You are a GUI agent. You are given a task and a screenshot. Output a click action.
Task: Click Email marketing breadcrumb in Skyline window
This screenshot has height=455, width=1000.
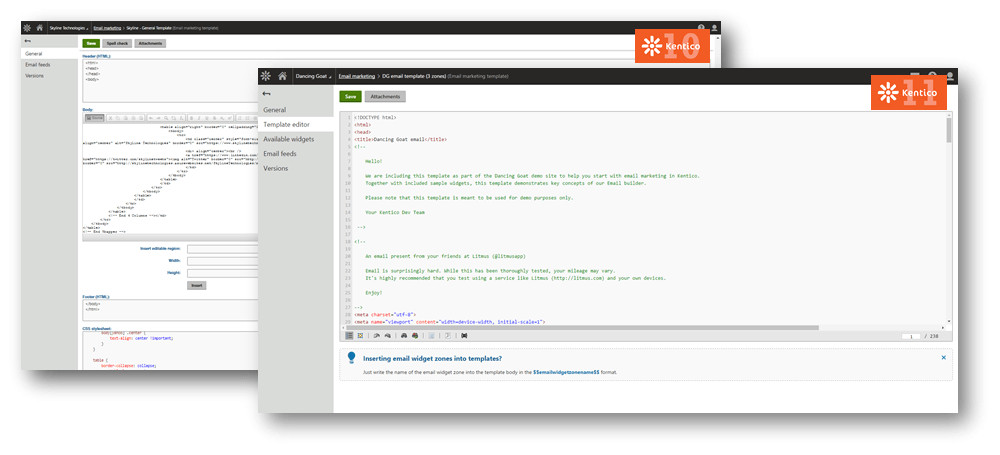coord(107,28)
